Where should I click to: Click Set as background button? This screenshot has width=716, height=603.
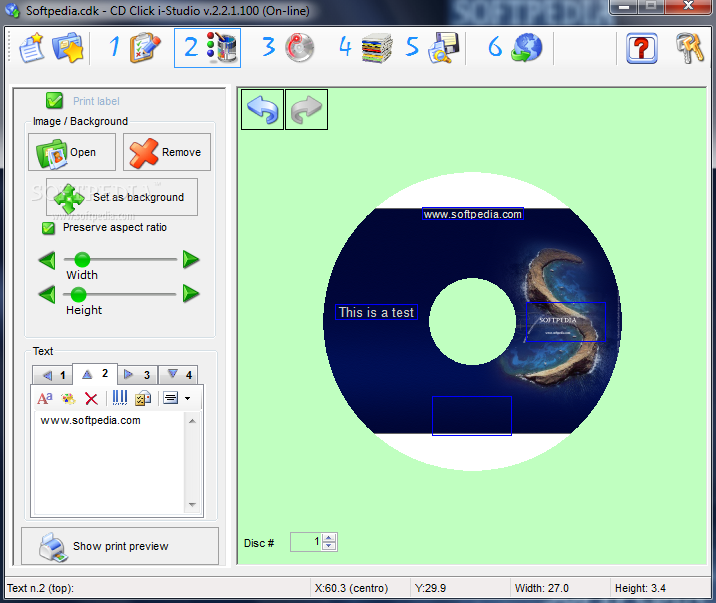[x=122, y=197]
